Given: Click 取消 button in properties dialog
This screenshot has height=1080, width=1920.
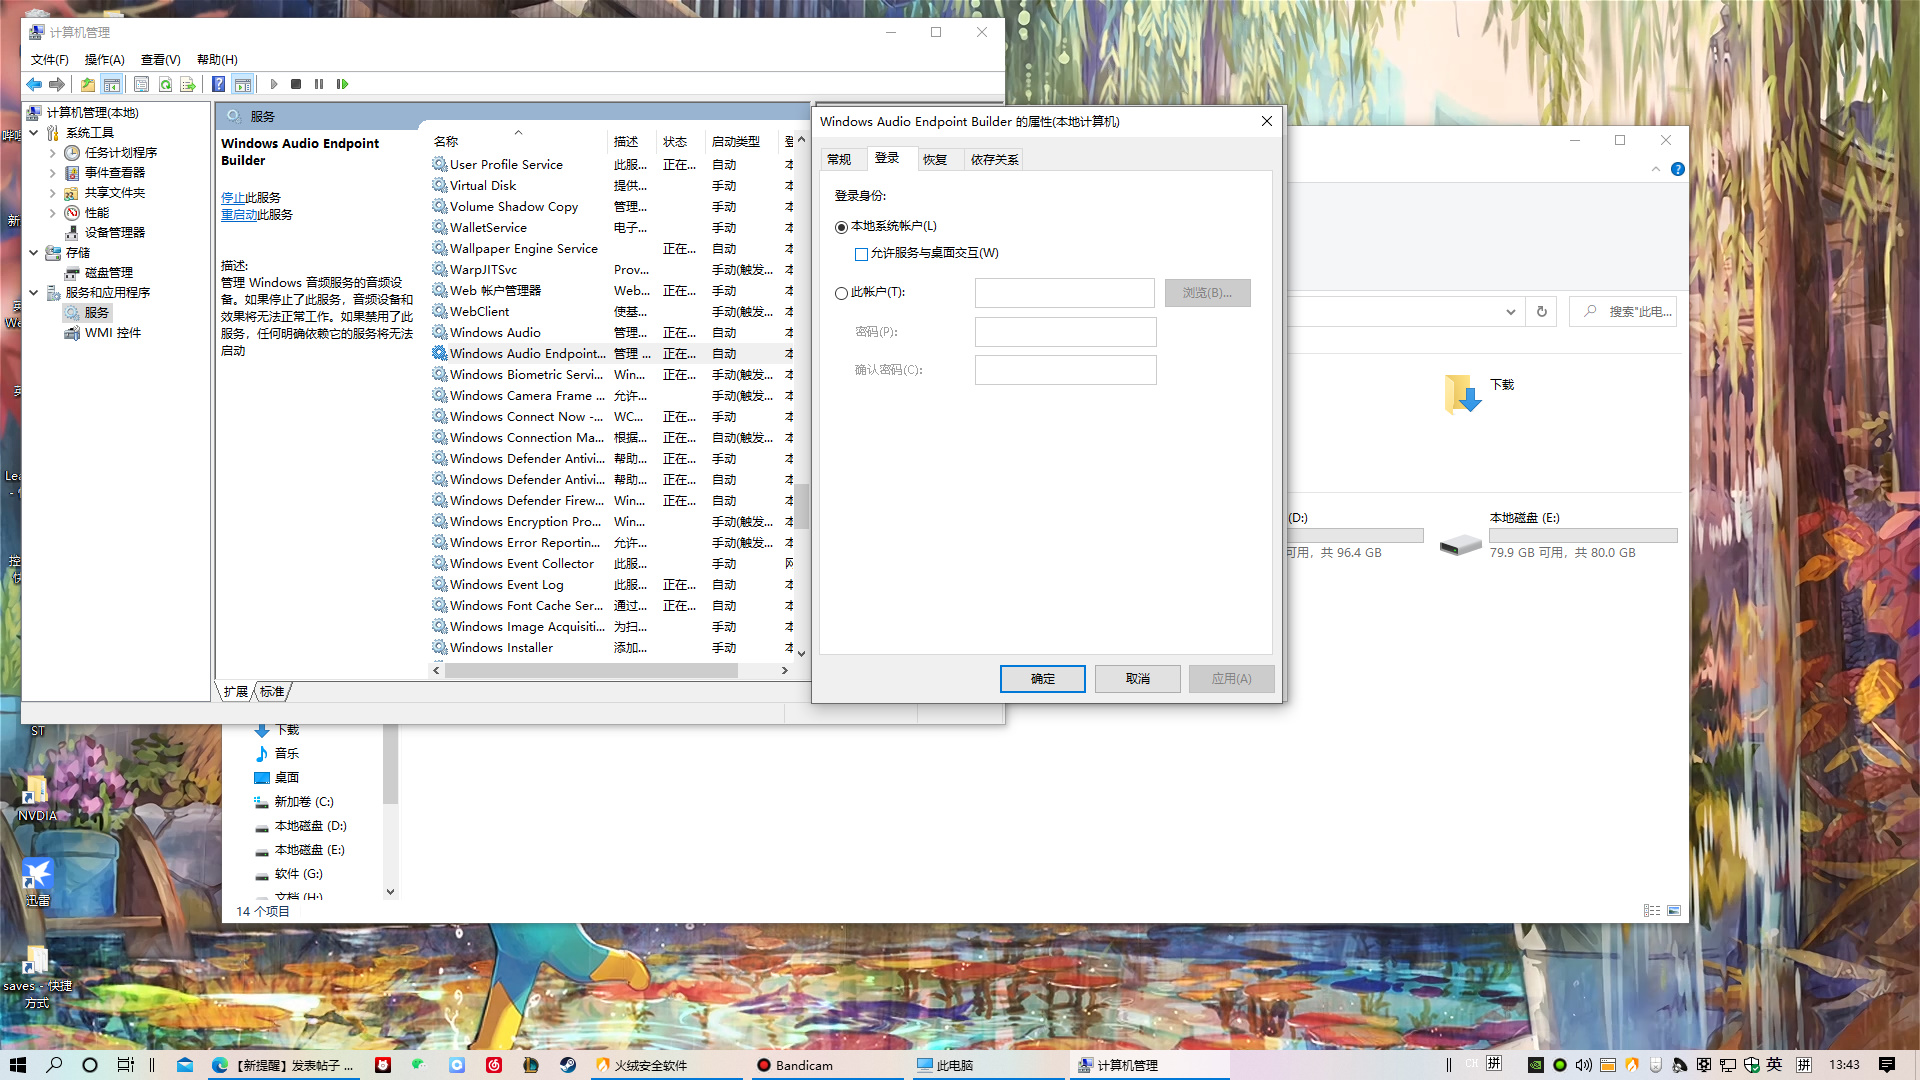Looking at the screenshot, I should (1138, 679).
